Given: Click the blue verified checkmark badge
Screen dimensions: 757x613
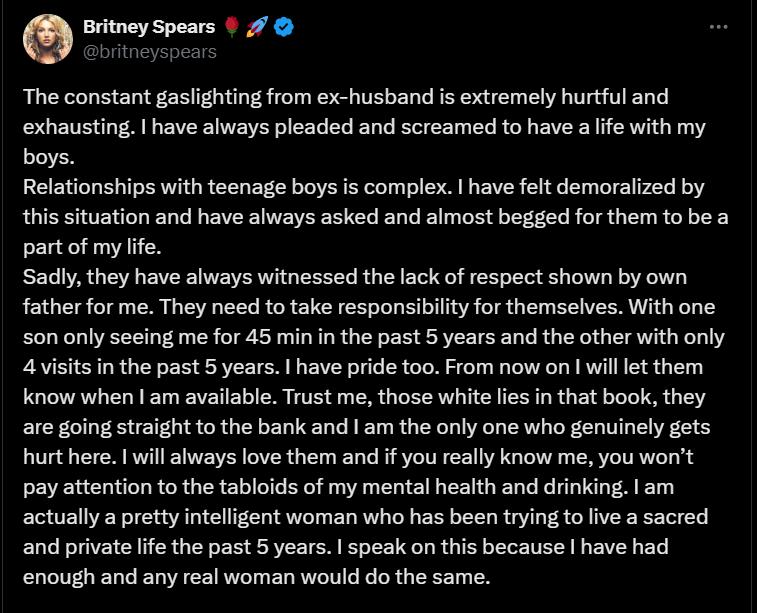Looking at the screenshot, I should click(x=284, y=28).
